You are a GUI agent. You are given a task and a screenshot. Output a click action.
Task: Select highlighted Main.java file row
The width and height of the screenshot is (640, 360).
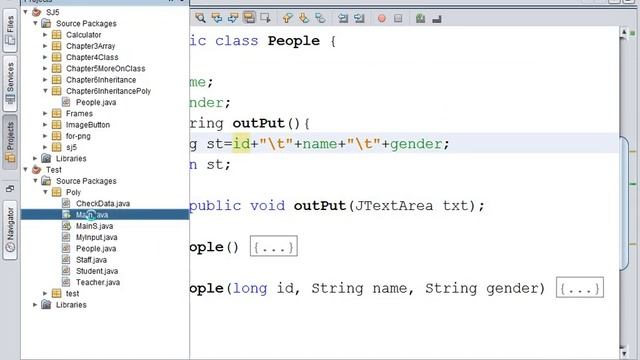[105, 214]
